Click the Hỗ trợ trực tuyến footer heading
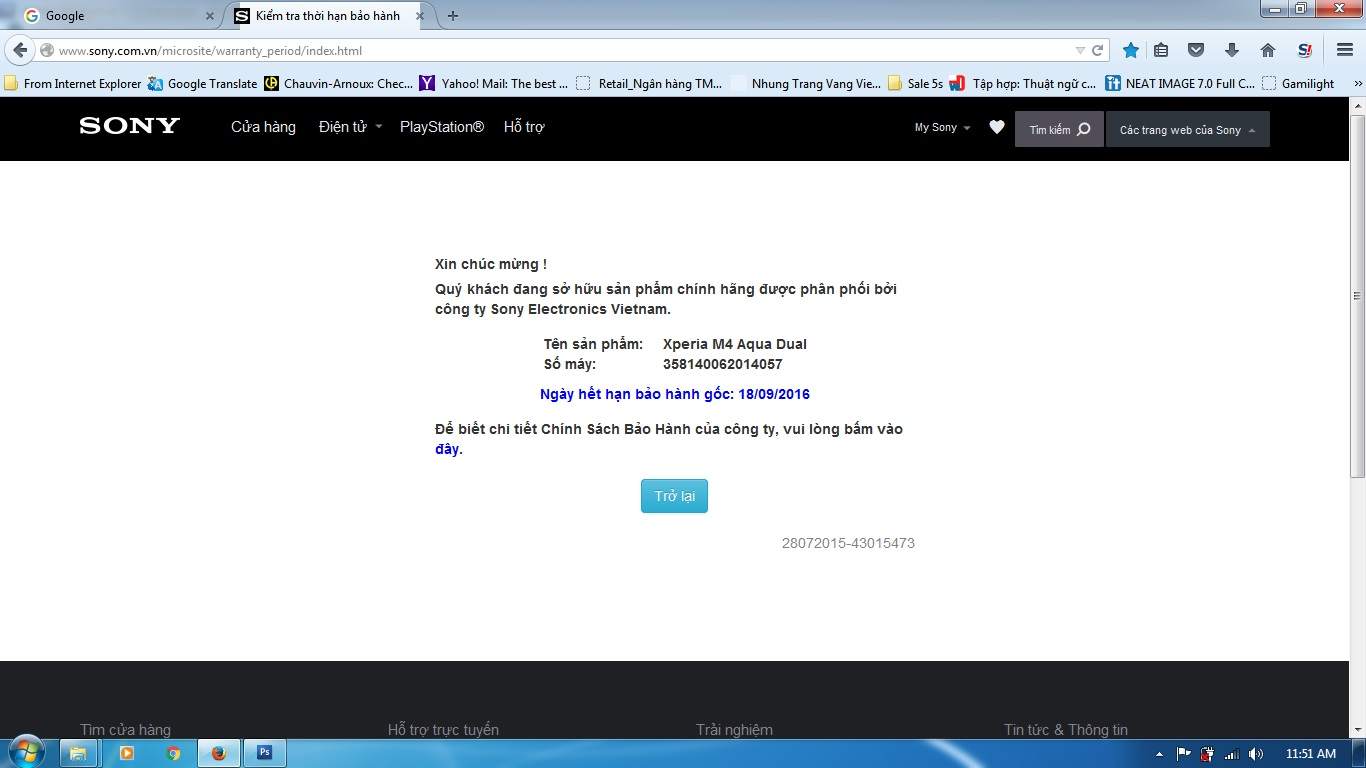This screenshot has height=768, width=1366. coord(443,730)
